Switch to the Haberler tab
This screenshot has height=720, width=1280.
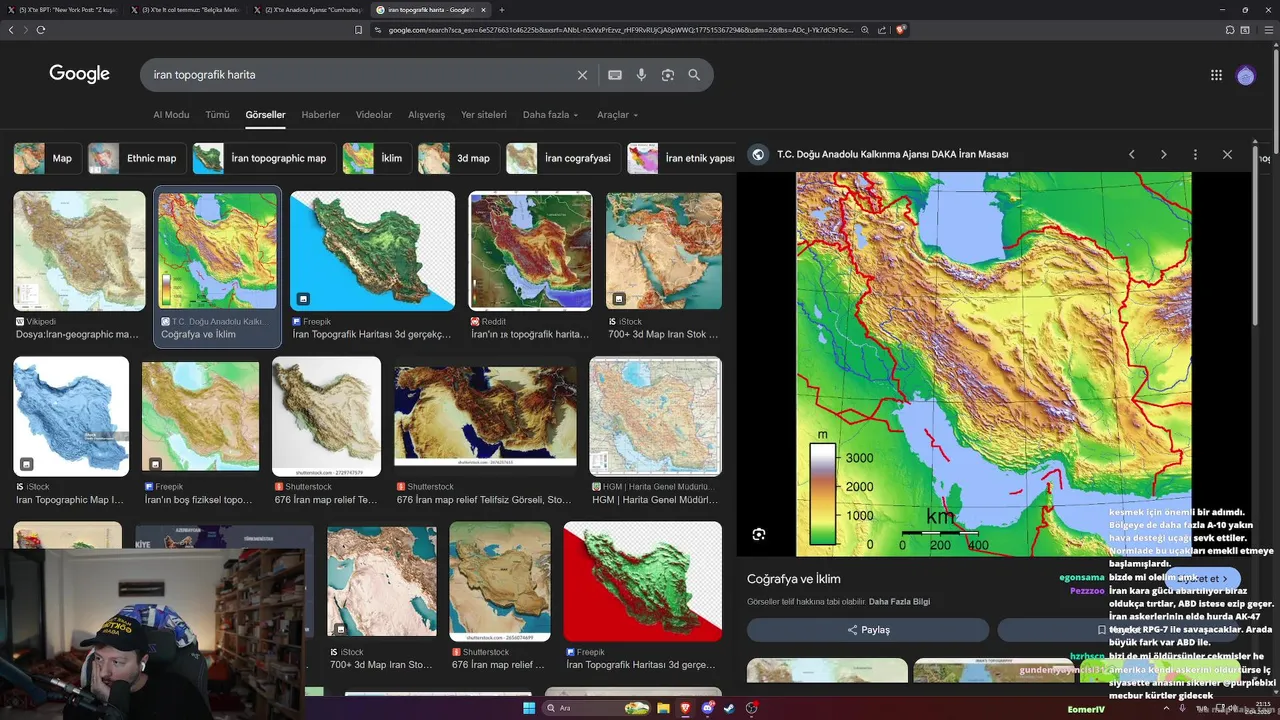pyautogui.click(x=321, y=115)
